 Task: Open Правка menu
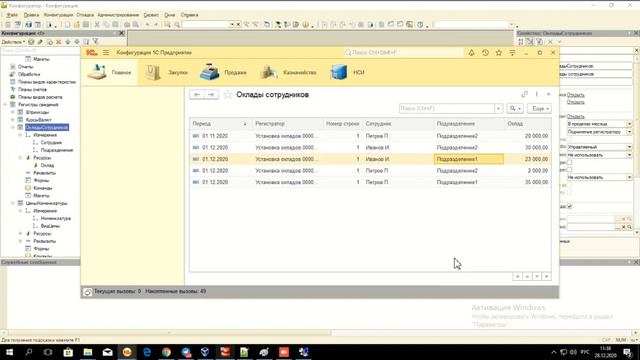pyautogui.click(x=31, y=15)
